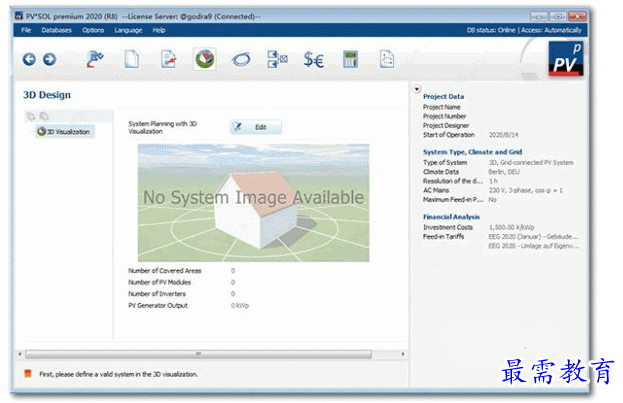This screenshot has width=623, height=403.
Task: Open System Type, Climate and Grid heading
Action: [x=472, y=152]
